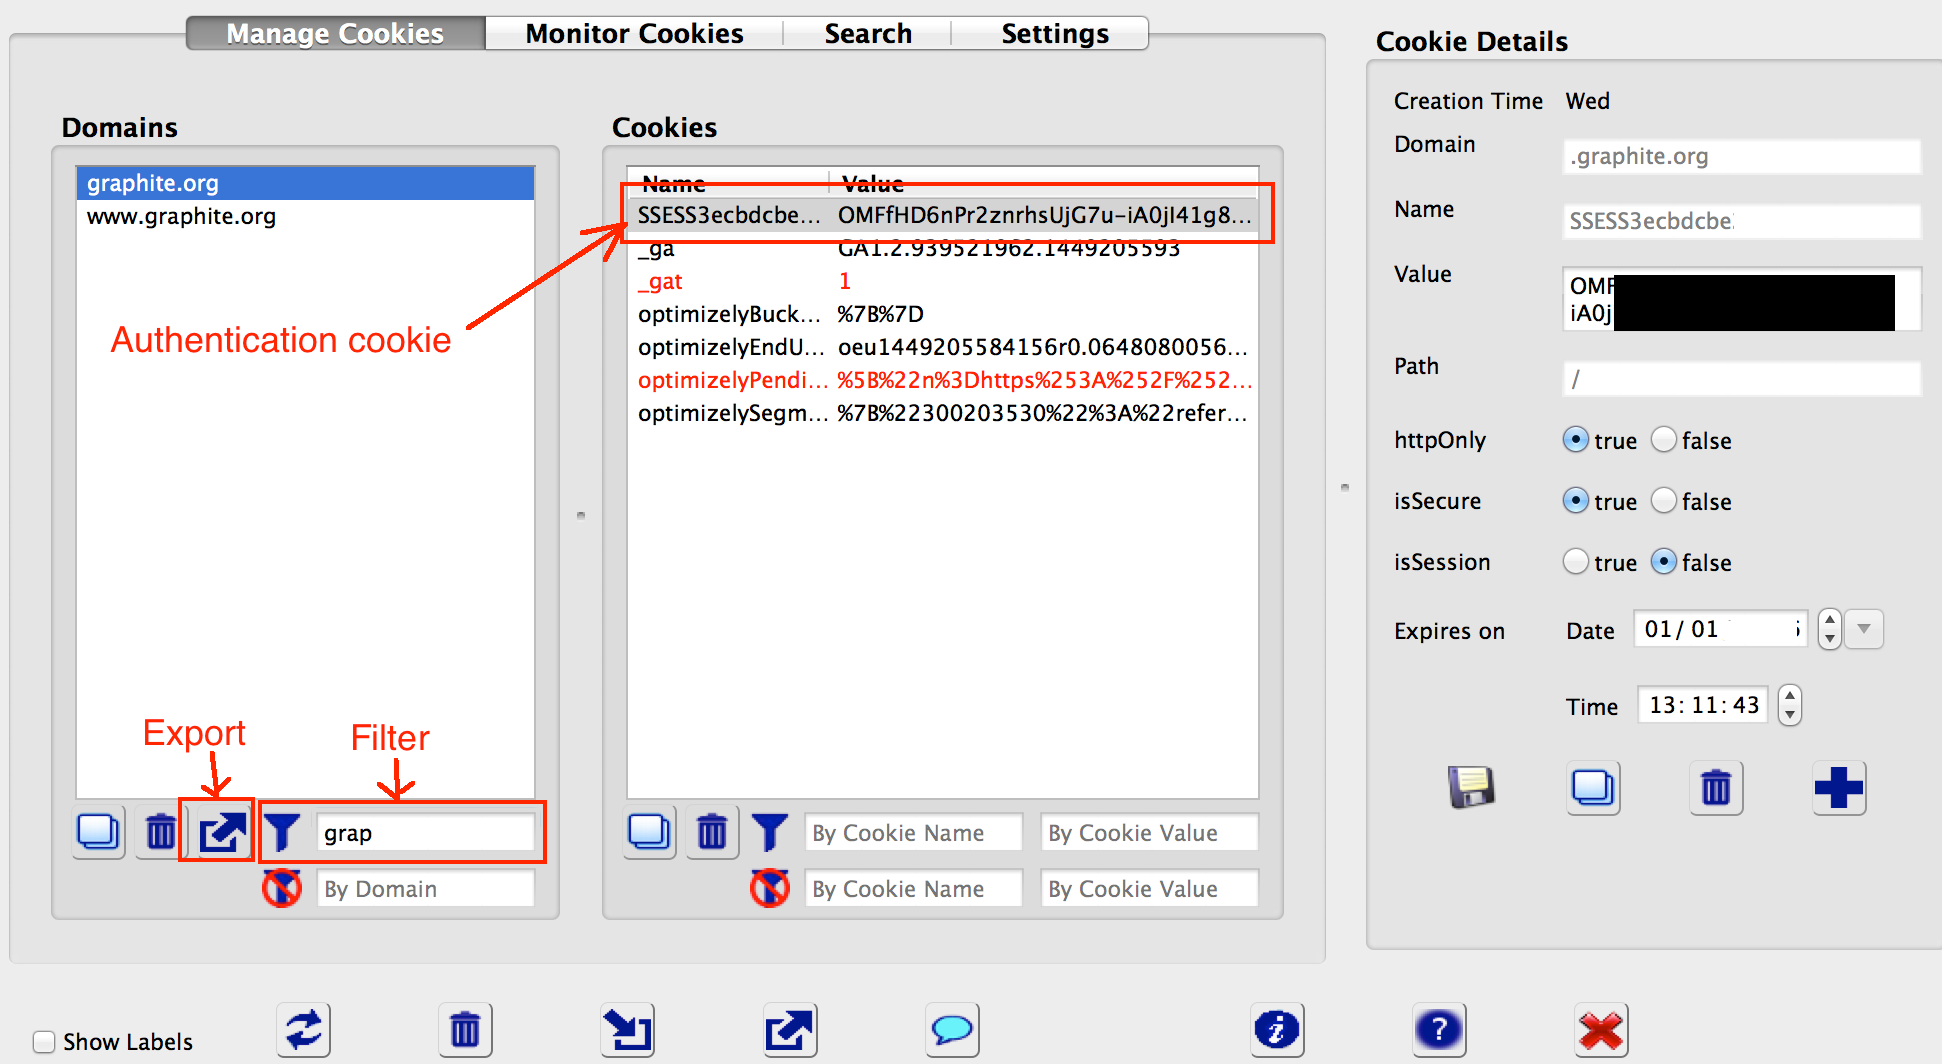Open the help question mark icon

tap(1439, 1030)
